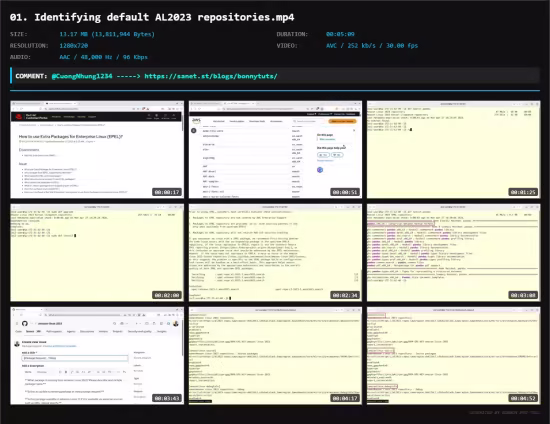Open the thumbnail stamped 00:00:17

(x=97, y=150)
